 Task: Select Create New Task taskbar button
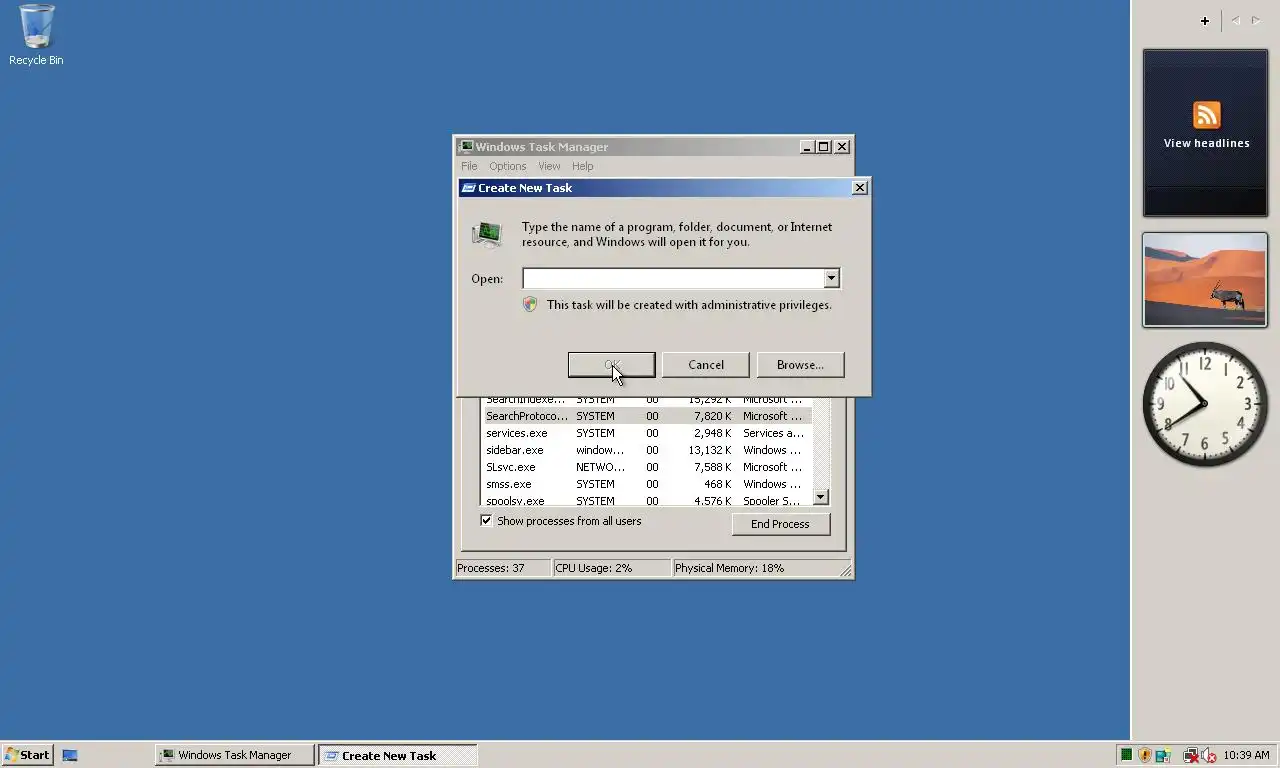coord(397,755)
